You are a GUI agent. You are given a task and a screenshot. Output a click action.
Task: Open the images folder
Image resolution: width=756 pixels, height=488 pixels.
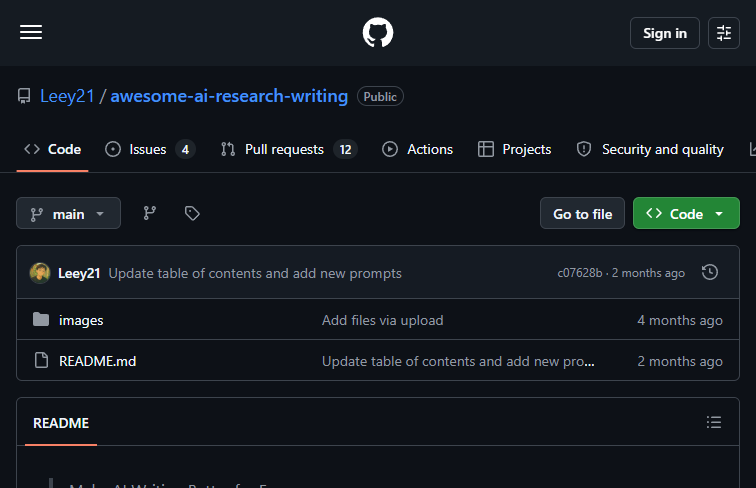click(81, 320)
